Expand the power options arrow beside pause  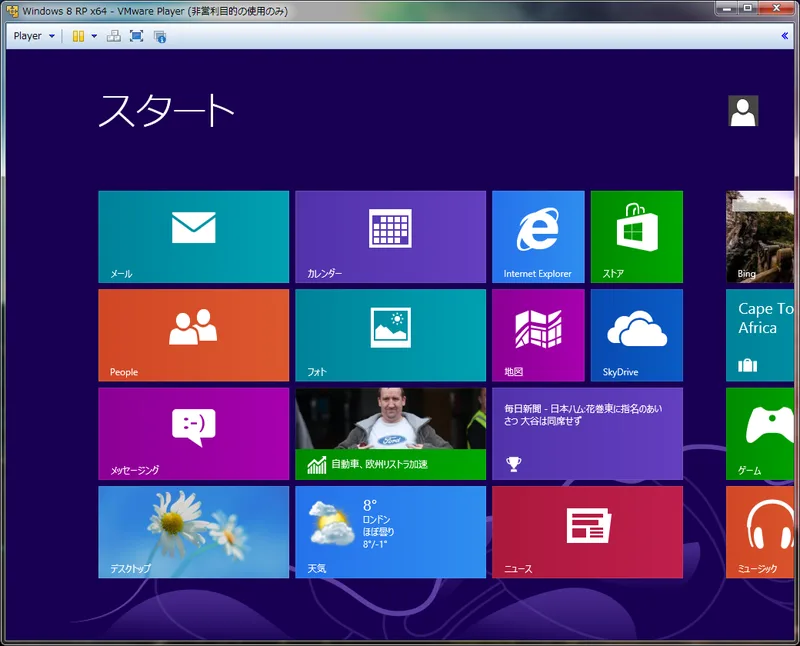94,36
